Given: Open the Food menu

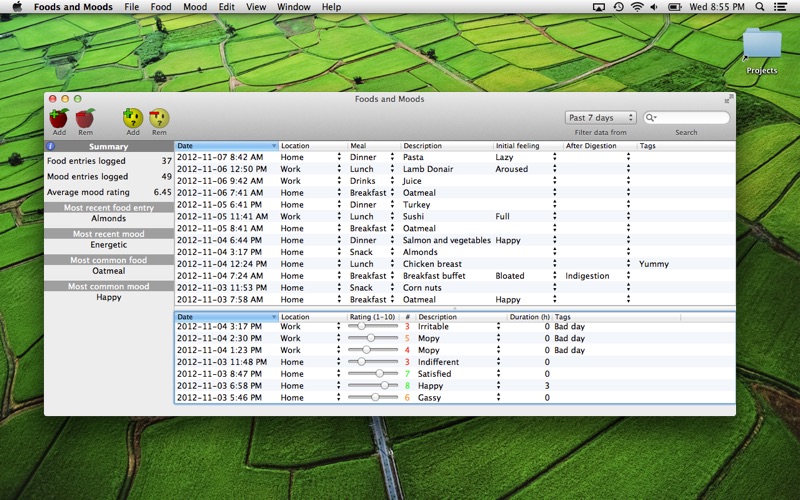Looking at the screenshot, I should pos(160,7).
